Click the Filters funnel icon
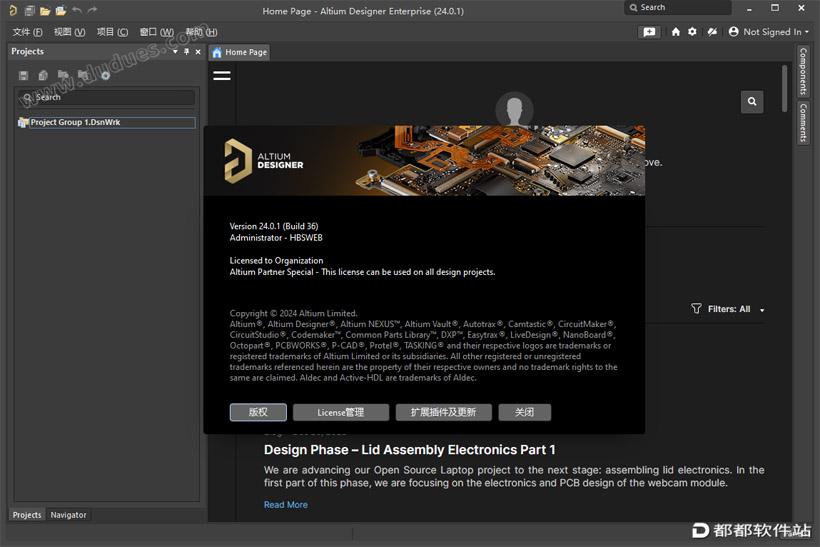 click(x=696, y=309)
